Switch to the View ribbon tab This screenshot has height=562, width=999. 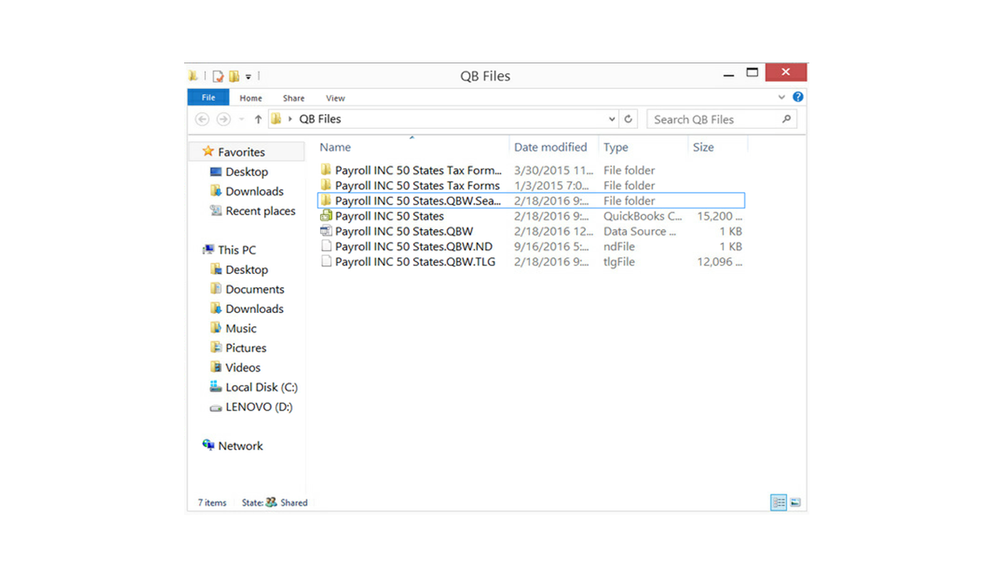[335, 98]
